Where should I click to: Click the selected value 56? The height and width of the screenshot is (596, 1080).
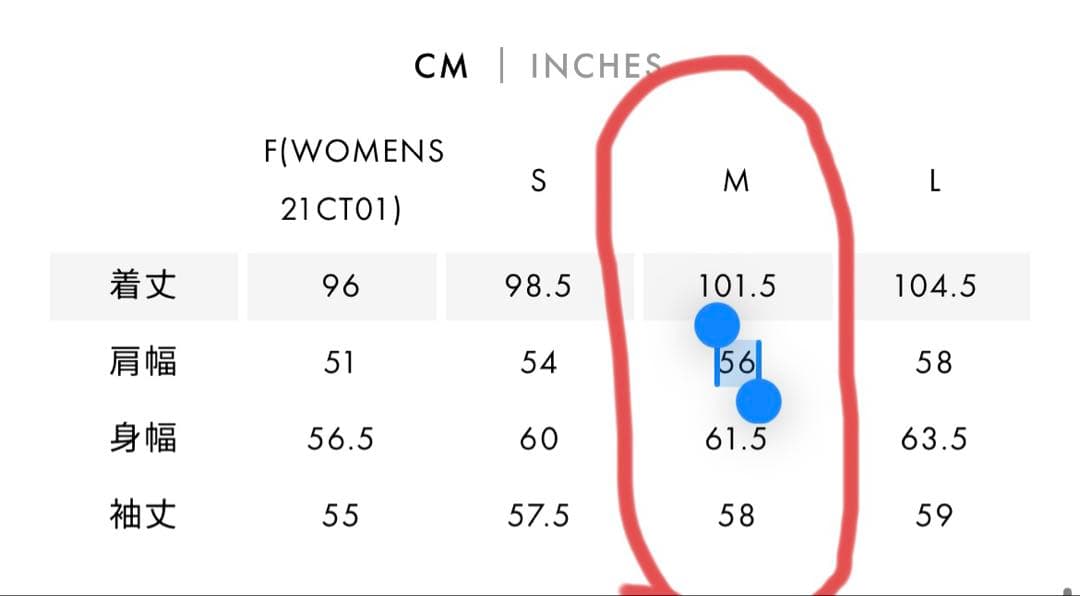[x=737, y=362]
